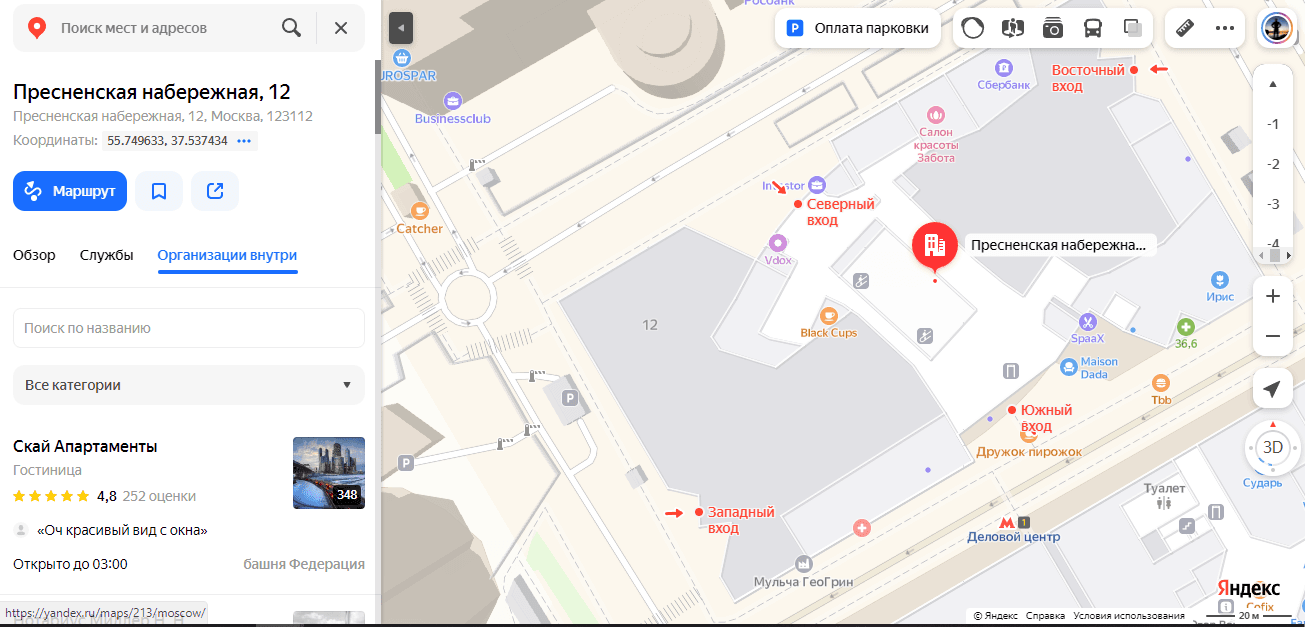Expand the Все категории dropdown
The height and width of the screenshot is (627, 1305).
tap(189, 385)
